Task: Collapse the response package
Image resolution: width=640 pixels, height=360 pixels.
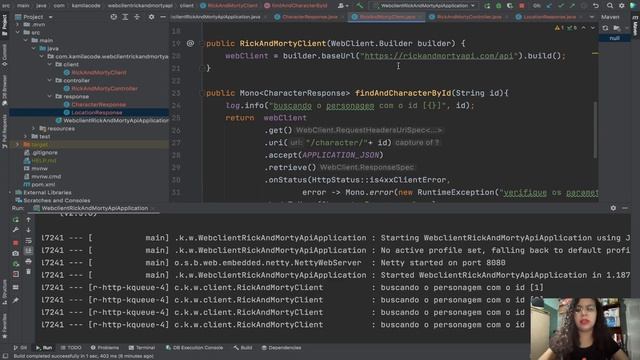Action: (x=50, y=96)
